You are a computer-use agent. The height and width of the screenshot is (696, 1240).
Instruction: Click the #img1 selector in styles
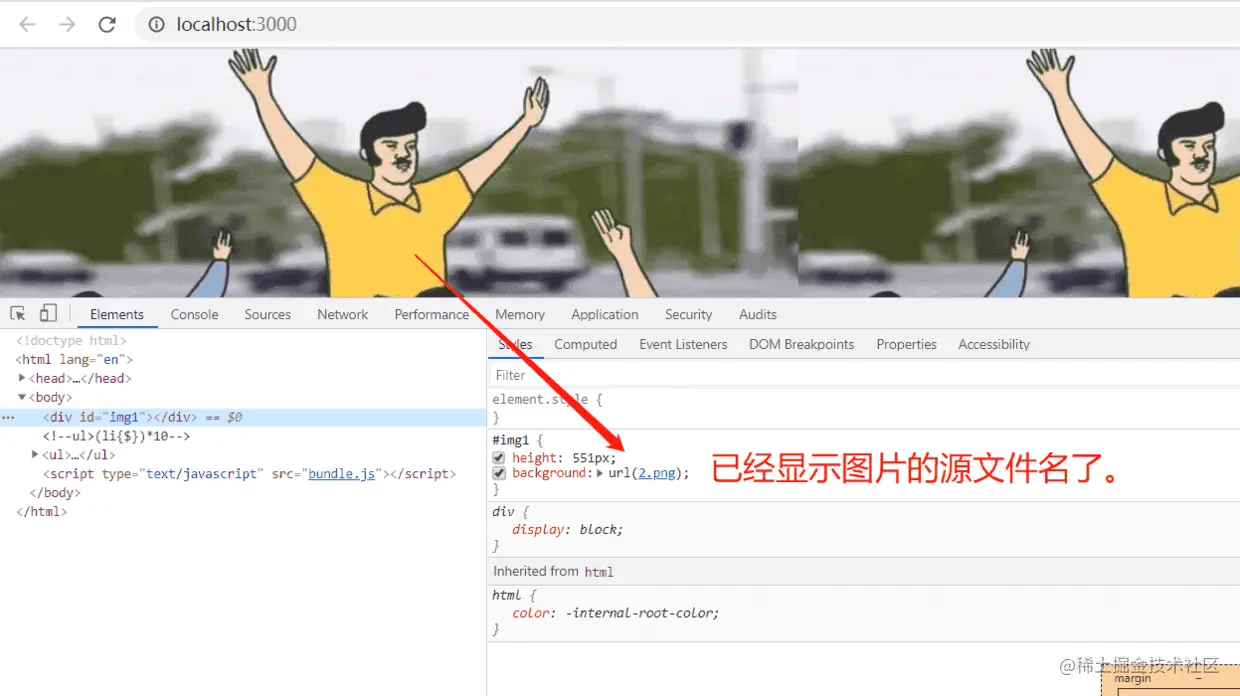coord(513,440)
